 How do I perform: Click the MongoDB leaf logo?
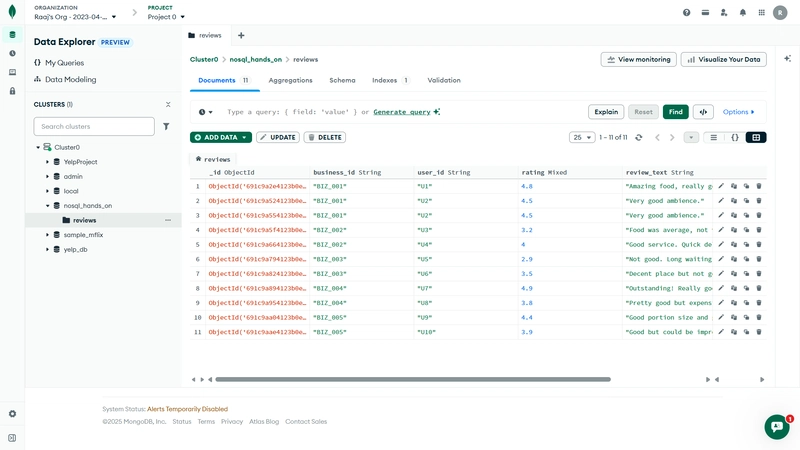tap(12, 12)
